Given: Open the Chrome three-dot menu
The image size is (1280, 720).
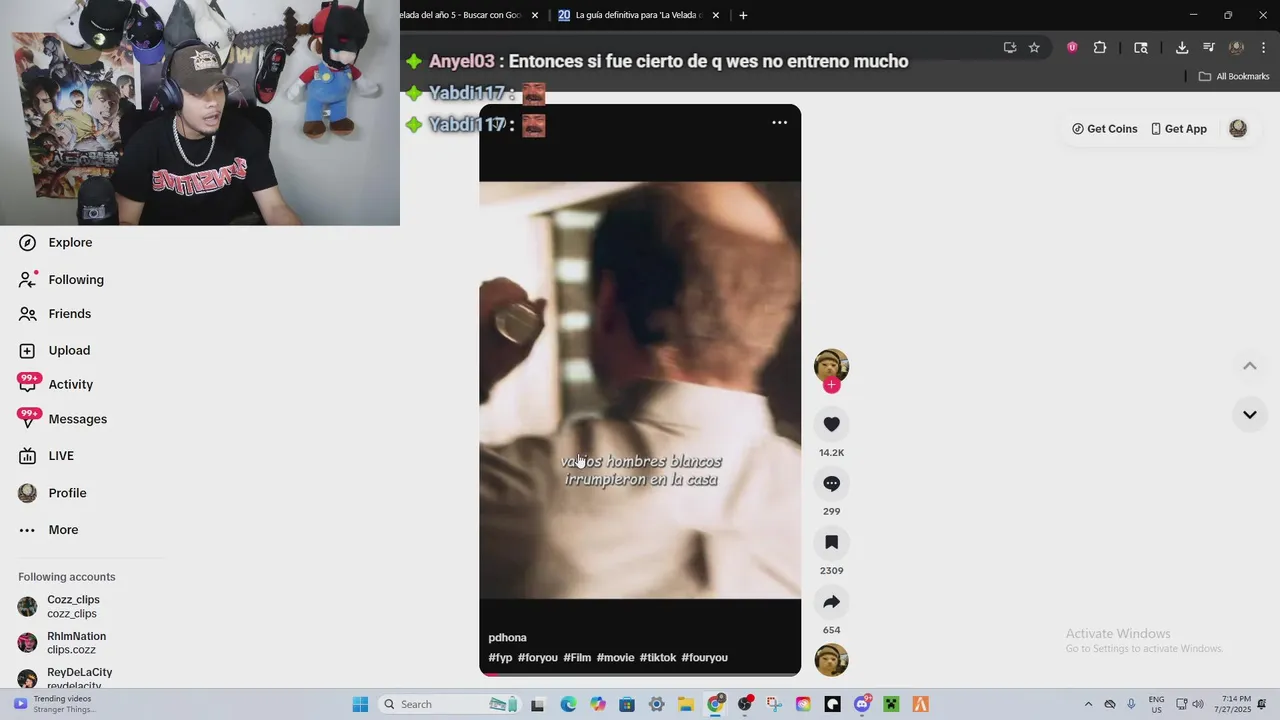Looking at the screenshot, I should tap(1264, 47).
